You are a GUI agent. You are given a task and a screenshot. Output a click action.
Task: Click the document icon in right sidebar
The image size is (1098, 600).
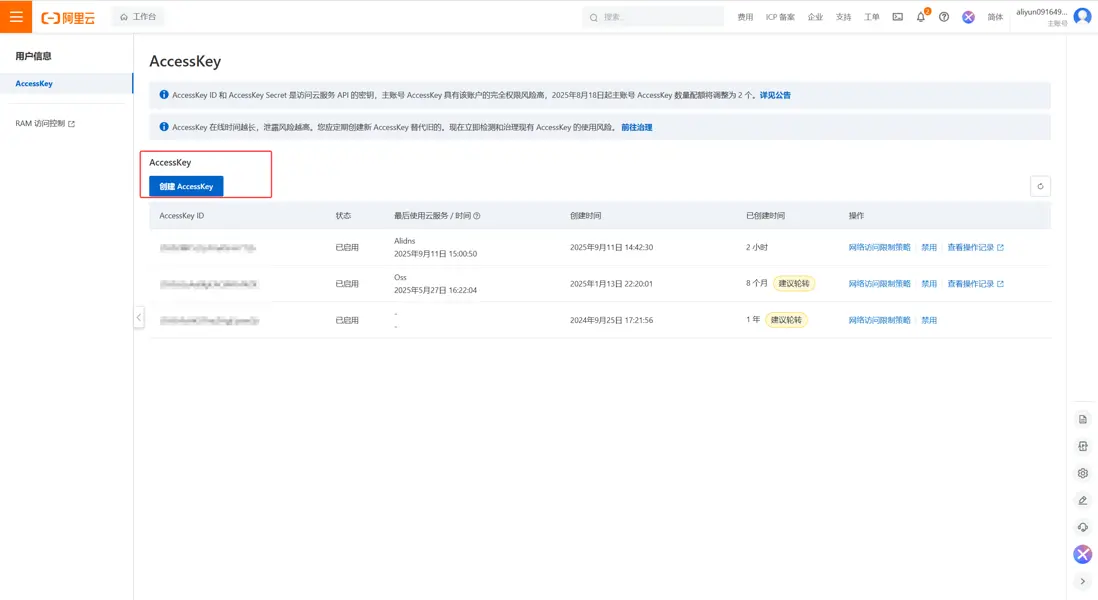pos(1082,419)
